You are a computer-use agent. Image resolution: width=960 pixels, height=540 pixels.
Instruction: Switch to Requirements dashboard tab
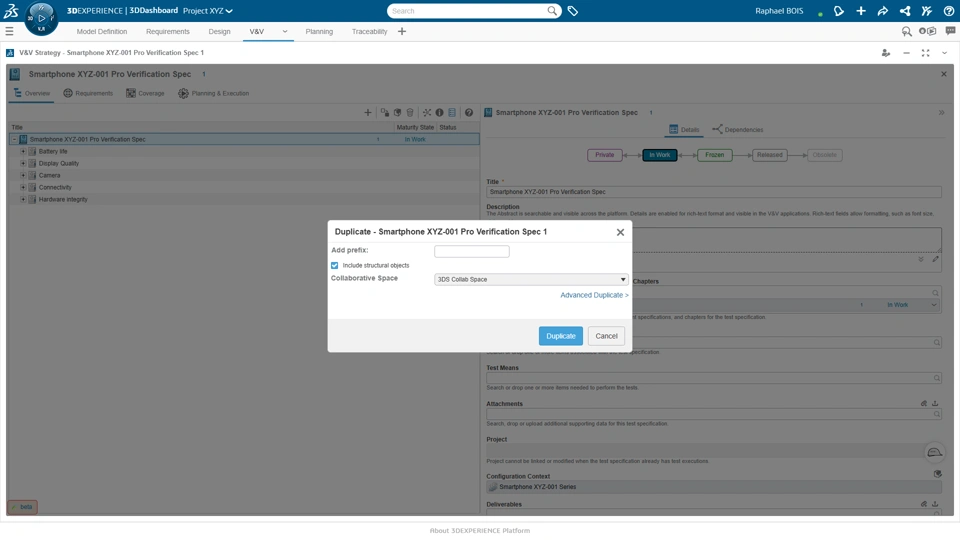click(168, 31)
